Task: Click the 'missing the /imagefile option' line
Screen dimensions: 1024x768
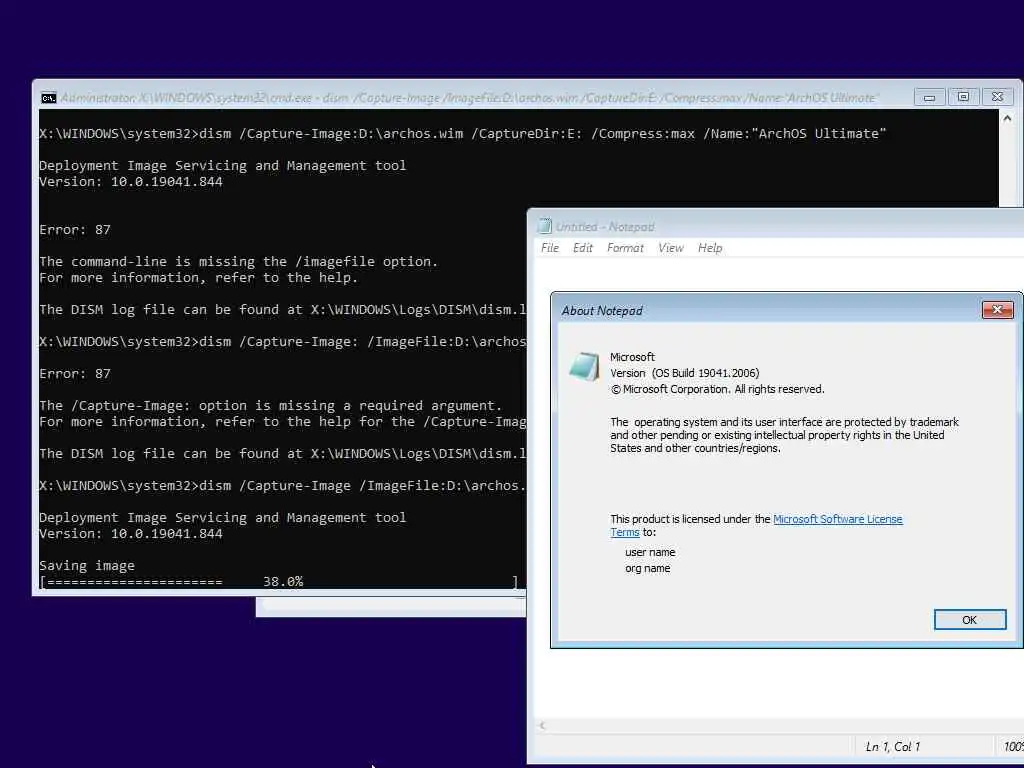Action: tap(238, 262)
